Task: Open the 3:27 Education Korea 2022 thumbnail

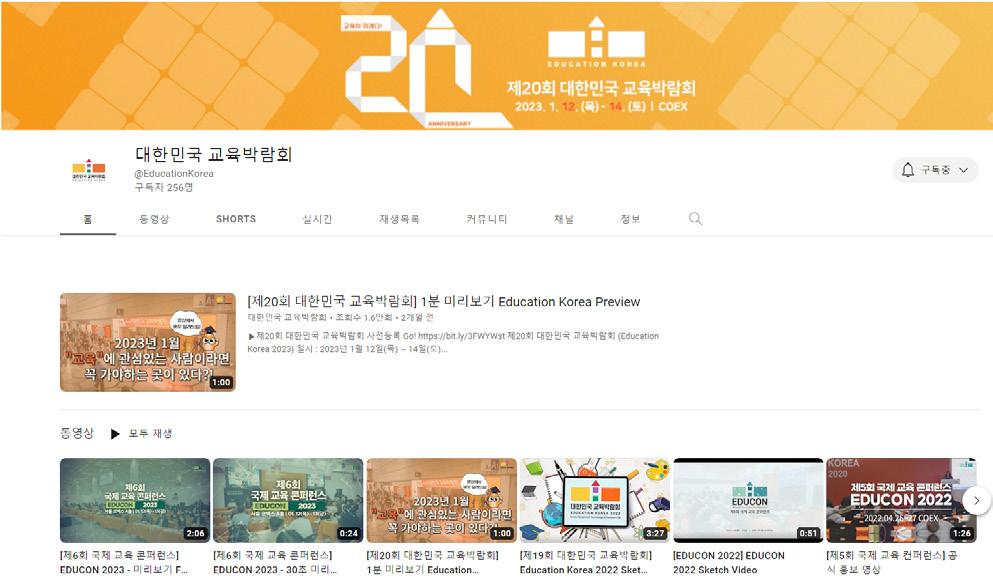Action: click(x=595, y=500)
